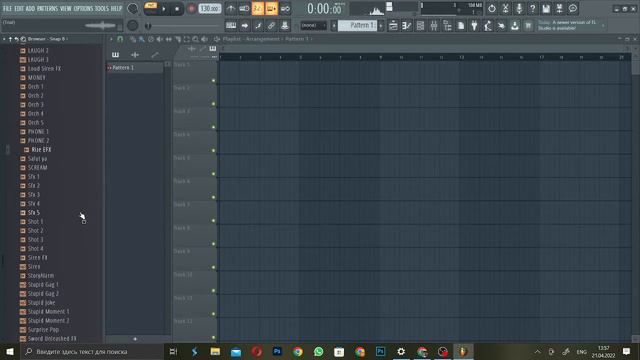Open the TOOLS menu
640x360 pixels.
point(102,9)
